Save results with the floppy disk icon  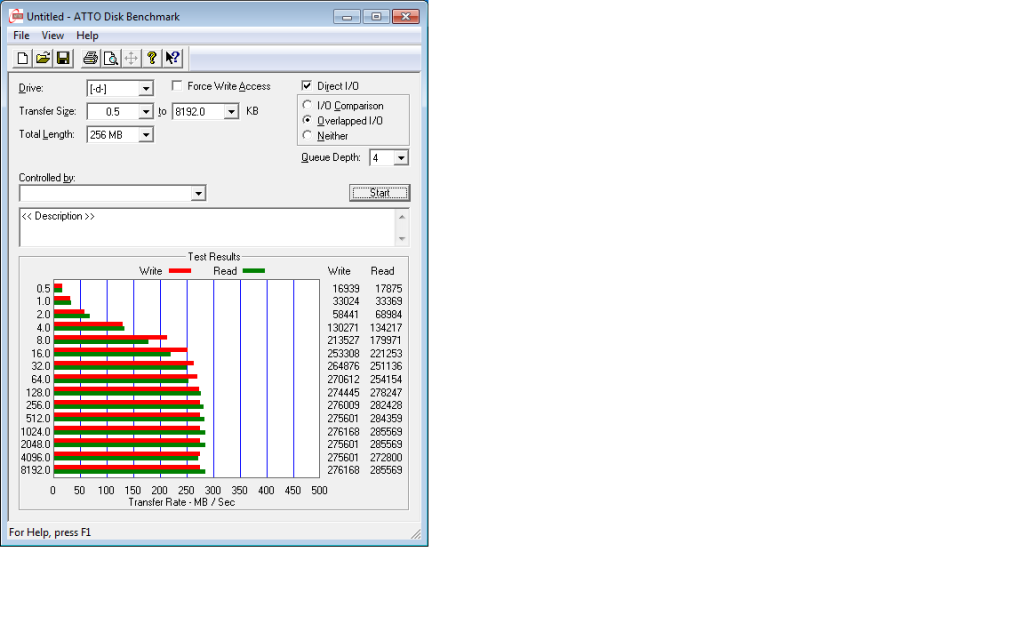(63, 58)
